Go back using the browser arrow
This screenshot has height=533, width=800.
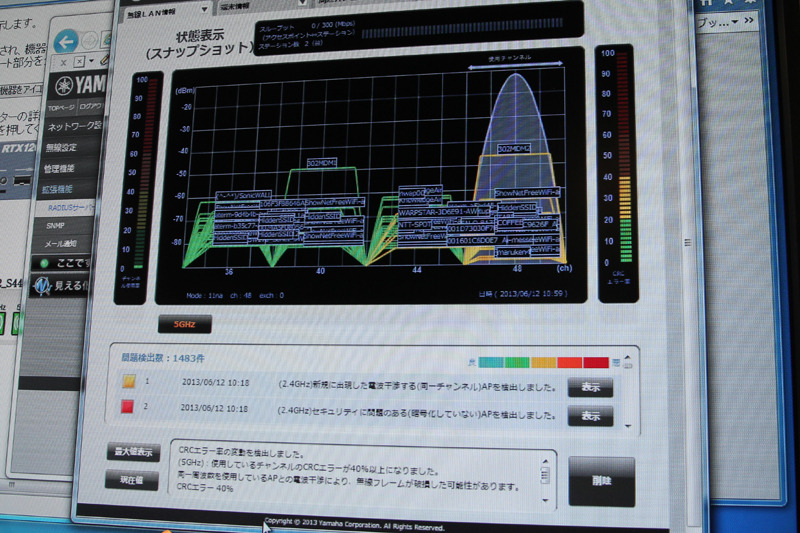pyautogui.click(x=66, y=41)
